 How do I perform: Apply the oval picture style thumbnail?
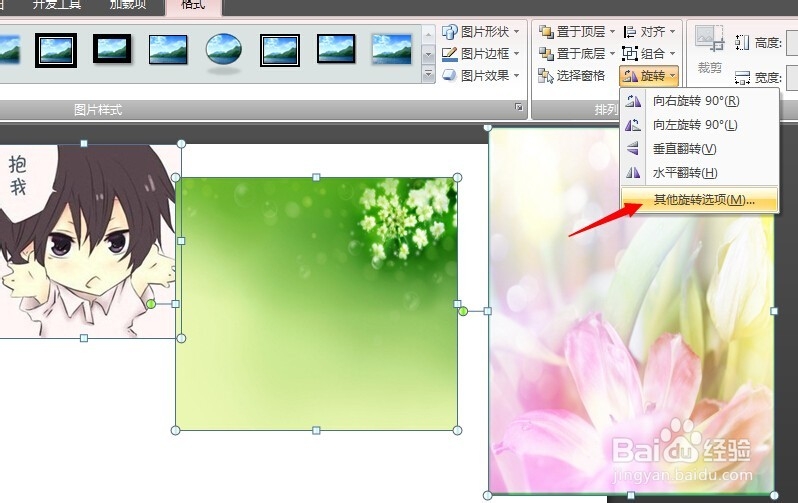pyautogui.click(x=223, y=49)
